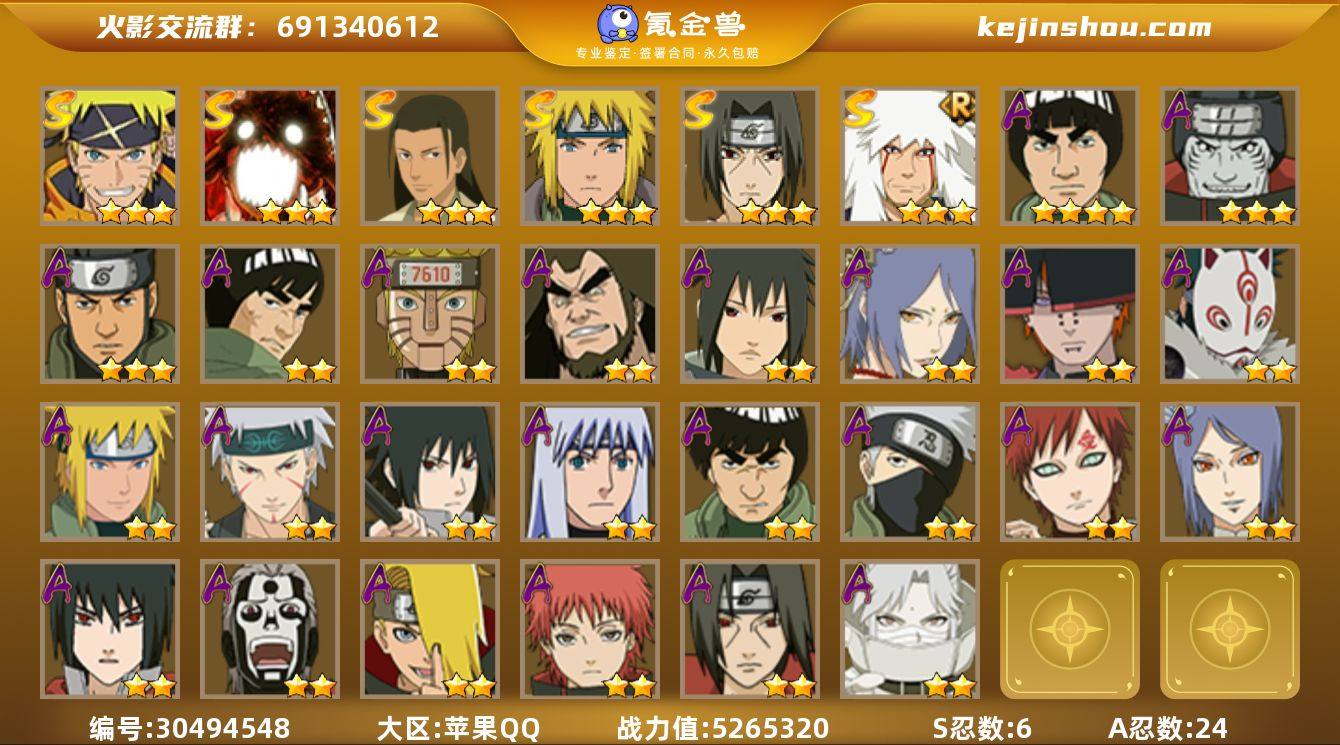Click the red glowing-eyed beast S-rank portrait
The width and height of the screenshot is (1340, 745).
tap(270, 156)
